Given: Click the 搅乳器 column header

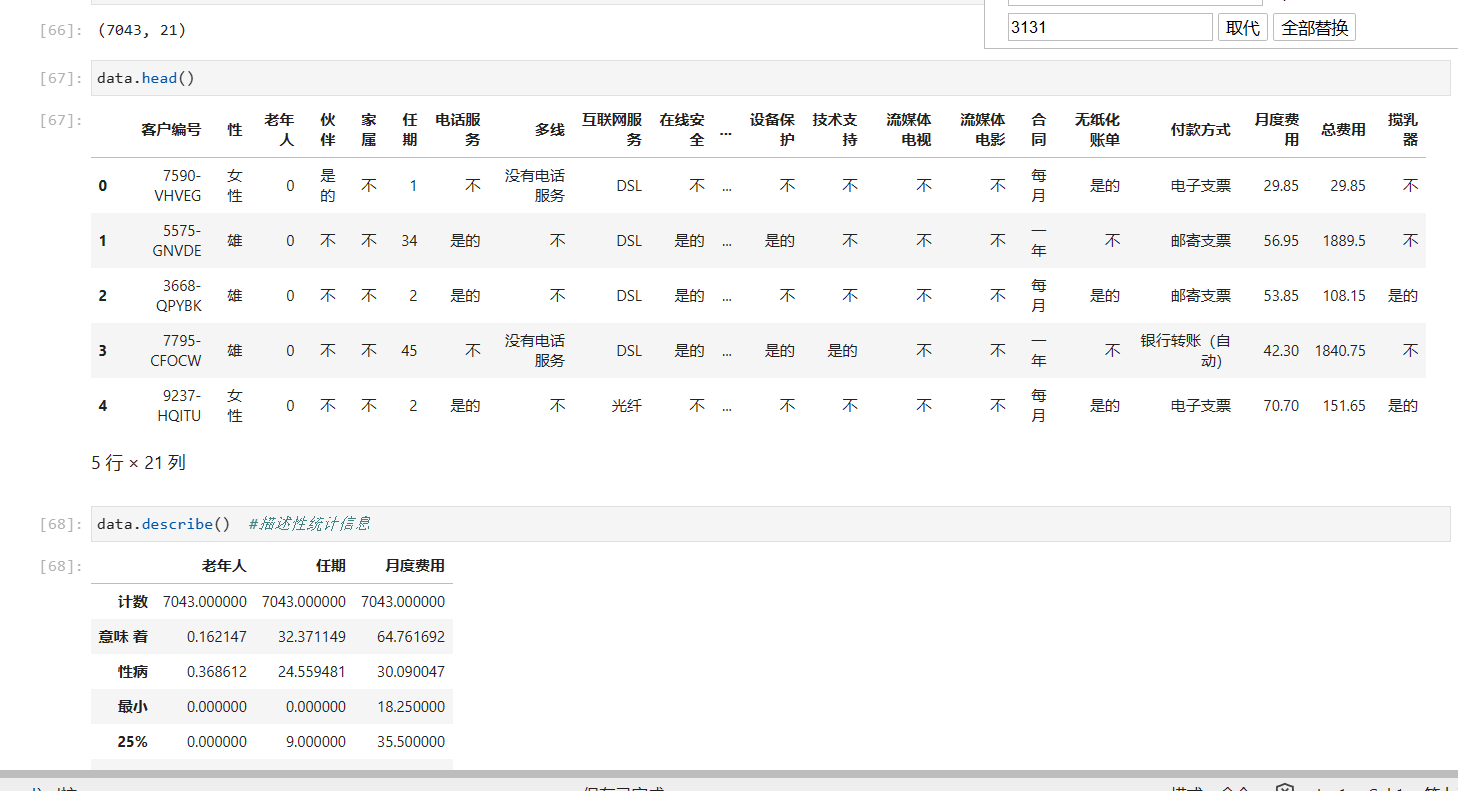Looking at the screenshot, I should pyautogui.click(x=1403, y=129).
